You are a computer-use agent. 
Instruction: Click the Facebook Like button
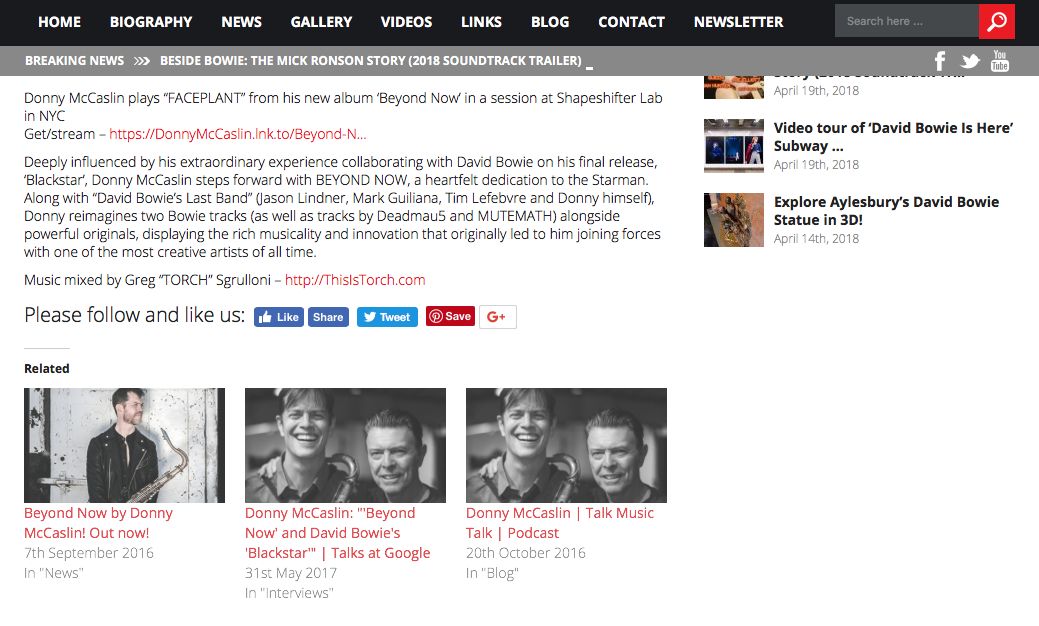(279, 317)
